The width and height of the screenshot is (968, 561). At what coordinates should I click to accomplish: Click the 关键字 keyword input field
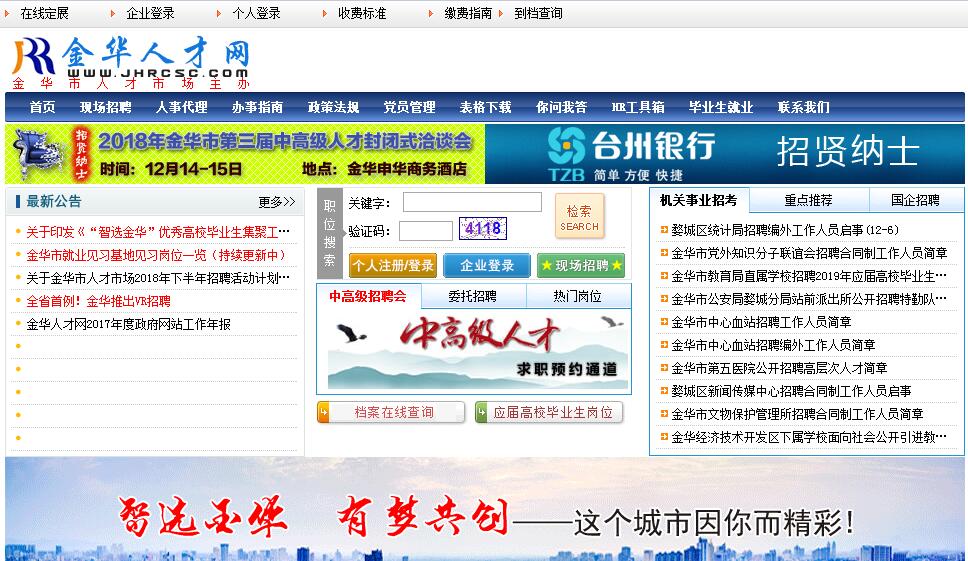(x=472, y=203)
